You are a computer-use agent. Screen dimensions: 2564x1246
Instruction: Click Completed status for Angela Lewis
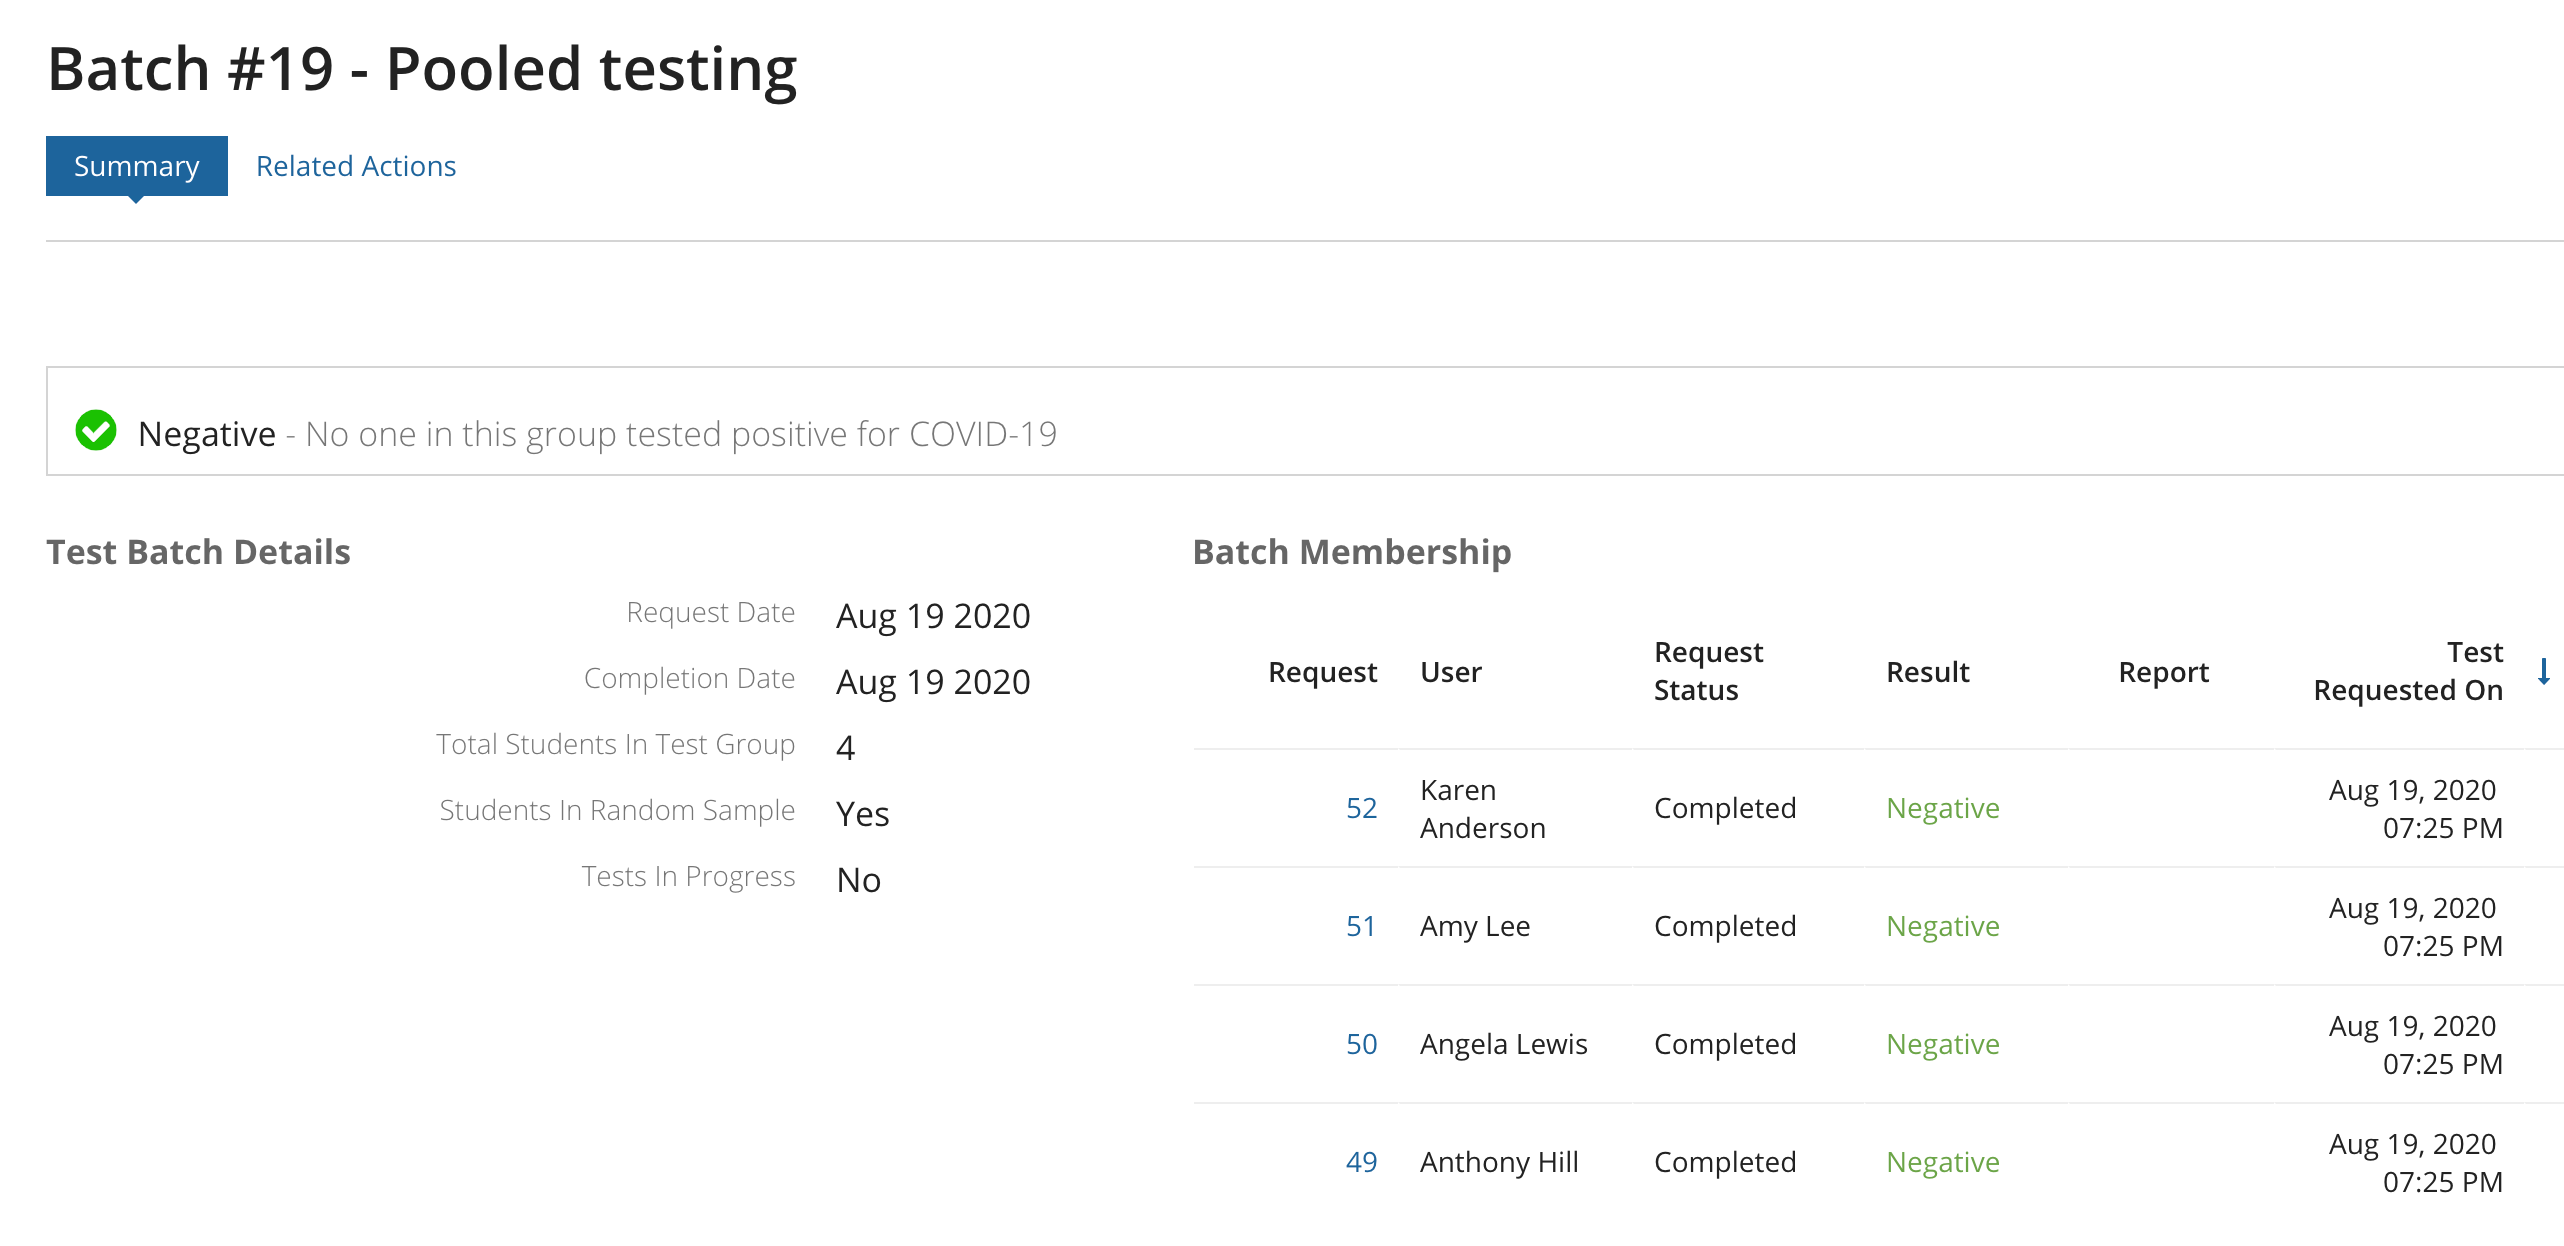(1725, 1044)
